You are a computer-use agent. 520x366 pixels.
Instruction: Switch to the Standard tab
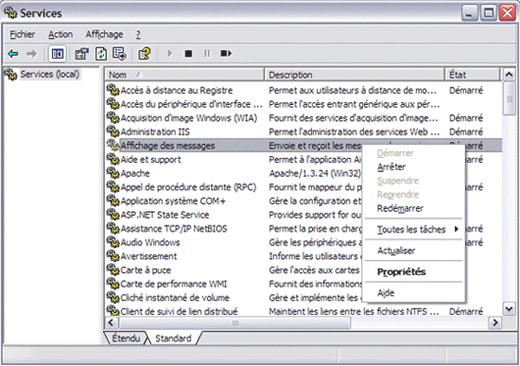(x=173, y=338)
